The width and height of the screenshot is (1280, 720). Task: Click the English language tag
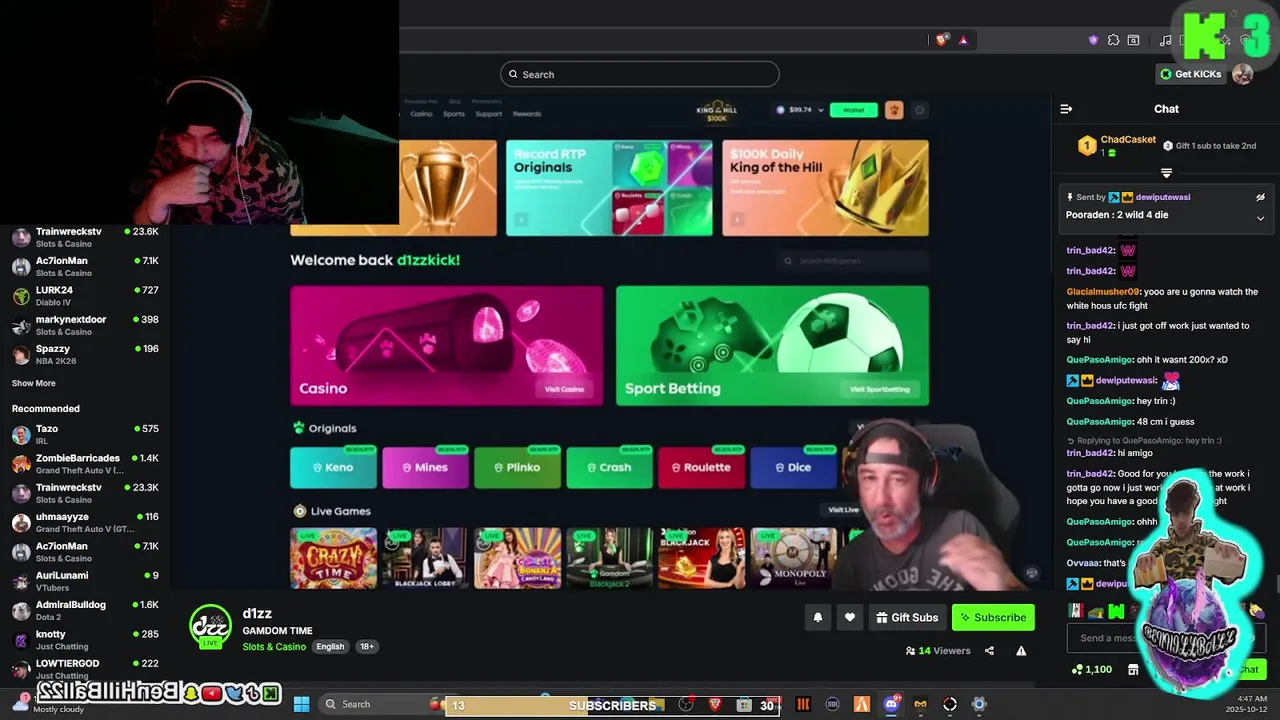coord(330,647)
